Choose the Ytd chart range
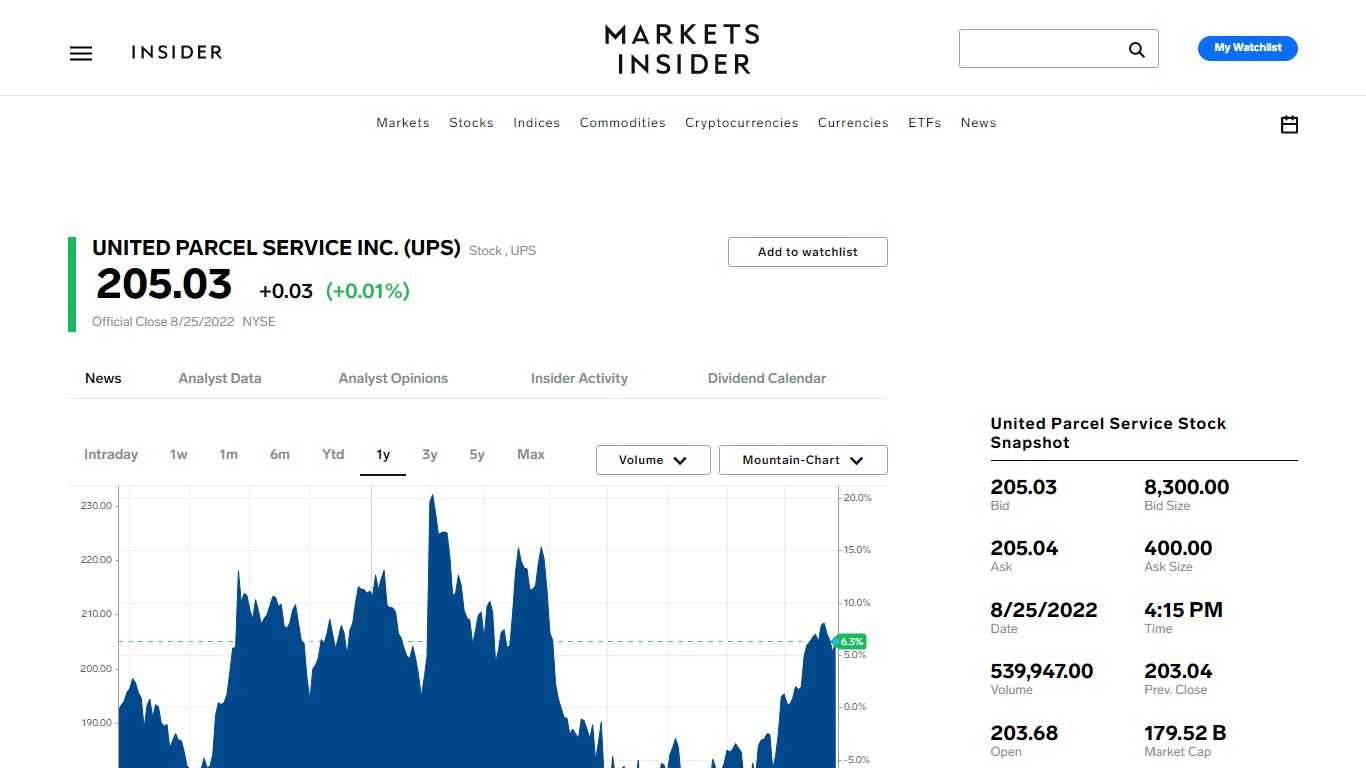Screen dimensions: 1366x768 pyautogui.click(x=333, y=454)
